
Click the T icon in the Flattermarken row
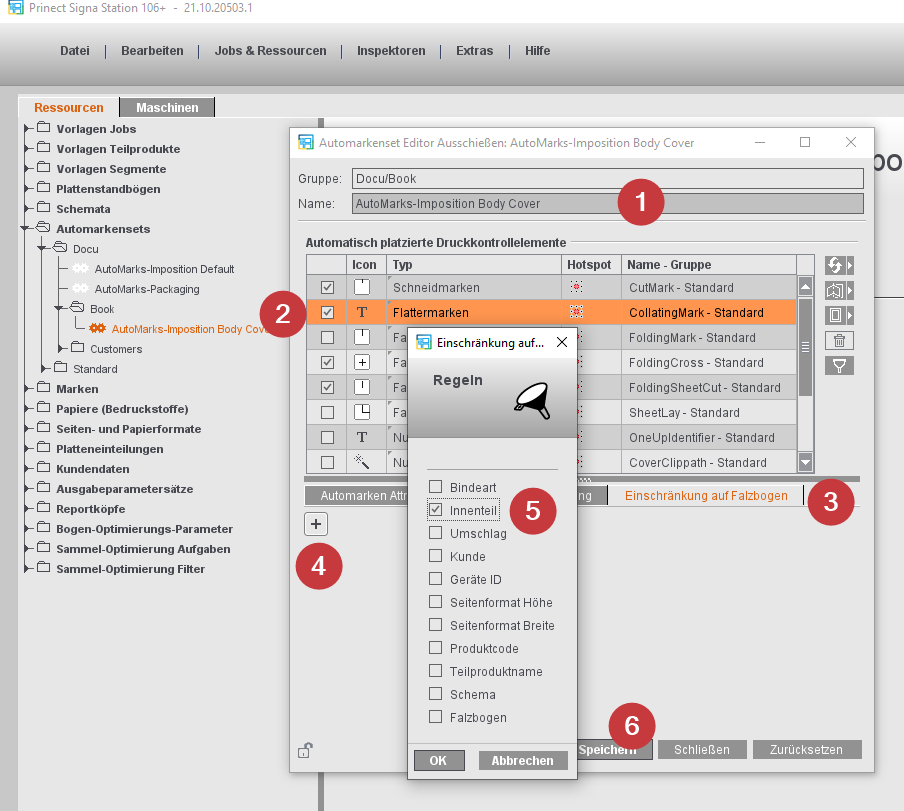pyautogui.click(x=361, y=312)
